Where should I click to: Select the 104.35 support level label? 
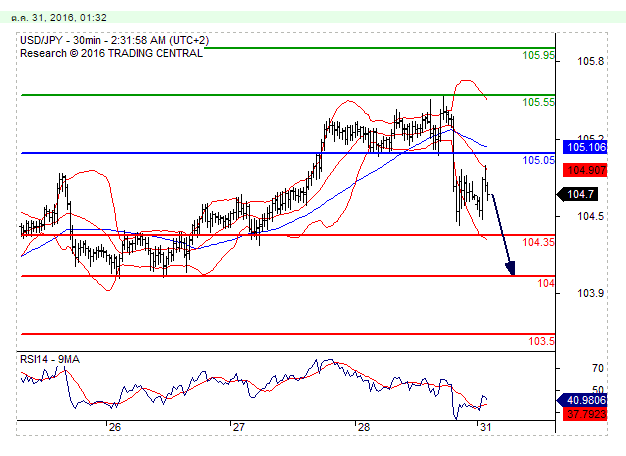pos(538,242)
